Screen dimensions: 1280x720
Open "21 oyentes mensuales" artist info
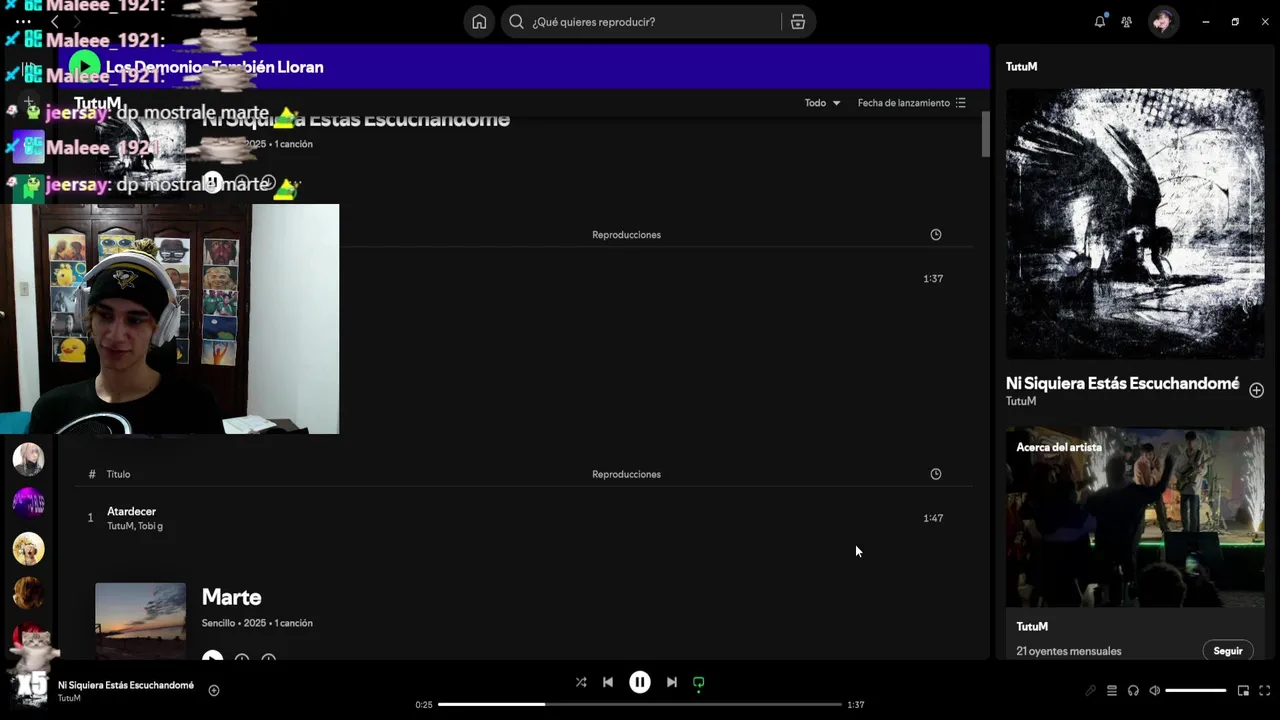[1068, 651]
